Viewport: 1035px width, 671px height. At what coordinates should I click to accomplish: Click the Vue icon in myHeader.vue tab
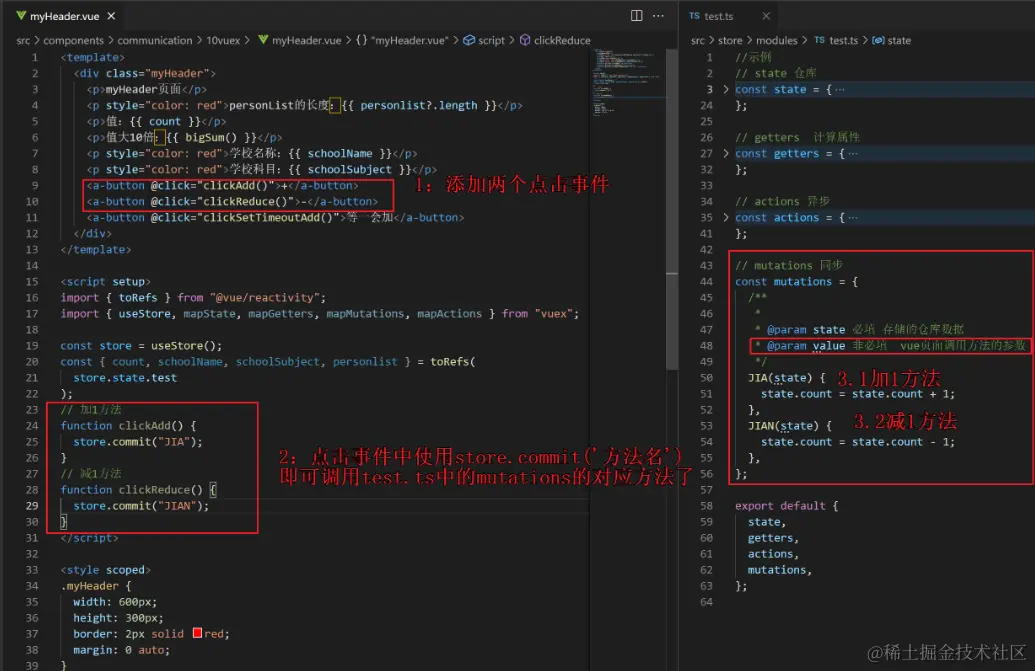click(x=21, y=15)
